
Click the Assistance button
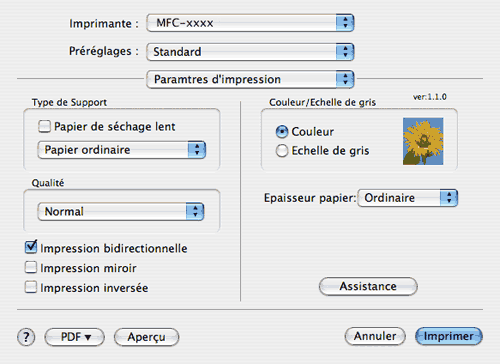point(368,286)
